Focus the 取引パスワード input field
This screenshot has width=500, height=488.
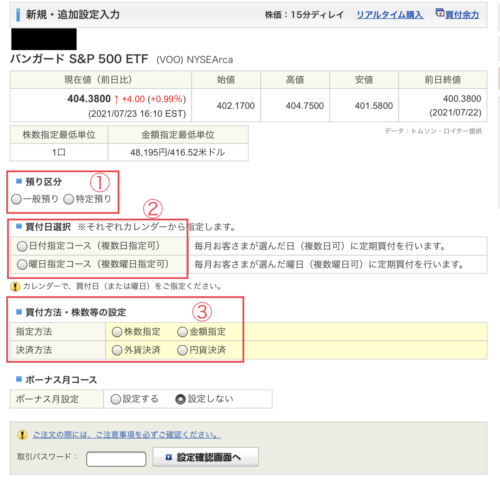pos(116,459)
